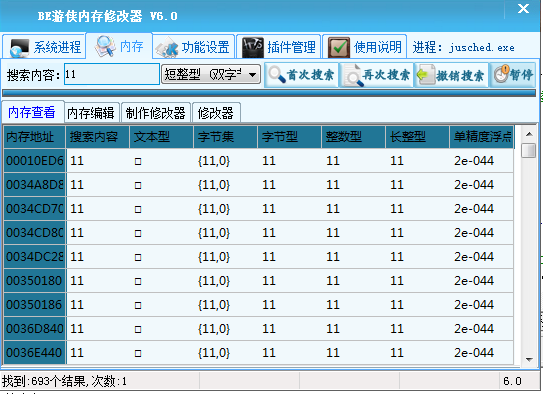Undo search with 撤销搜索

point(451,75)
